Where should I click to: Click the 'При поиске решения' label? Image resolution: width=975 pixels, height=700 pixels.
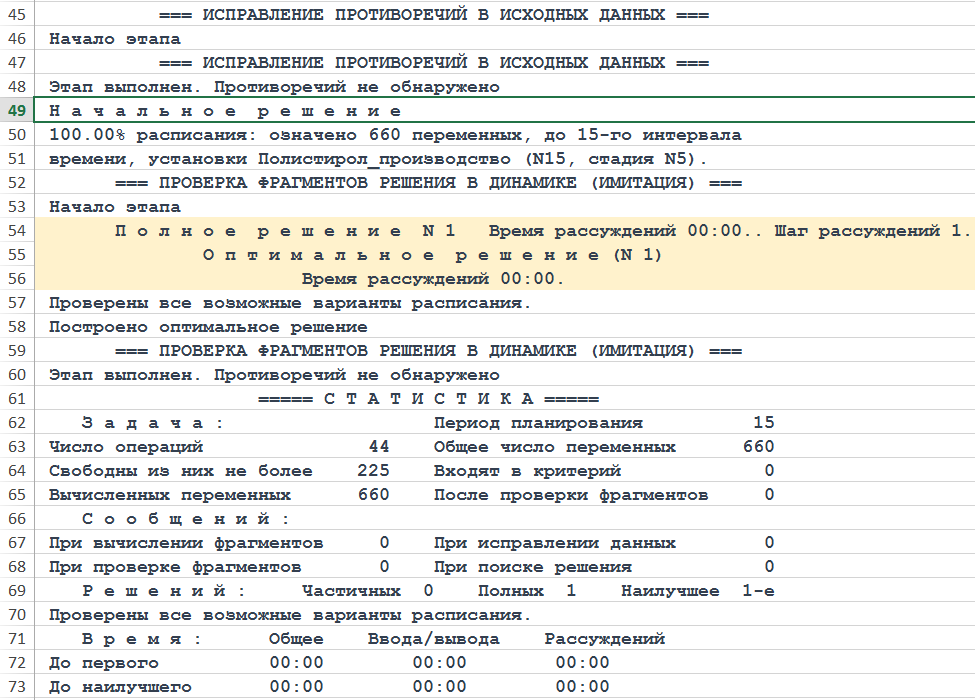[x=532, y=567]
